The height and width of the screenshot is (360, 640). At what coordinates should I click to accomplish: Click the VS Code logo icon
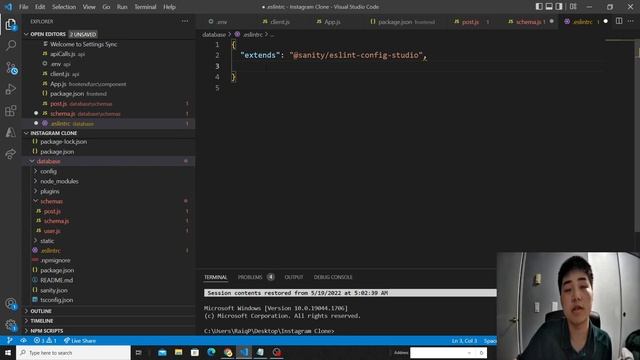tap(8, 7)
